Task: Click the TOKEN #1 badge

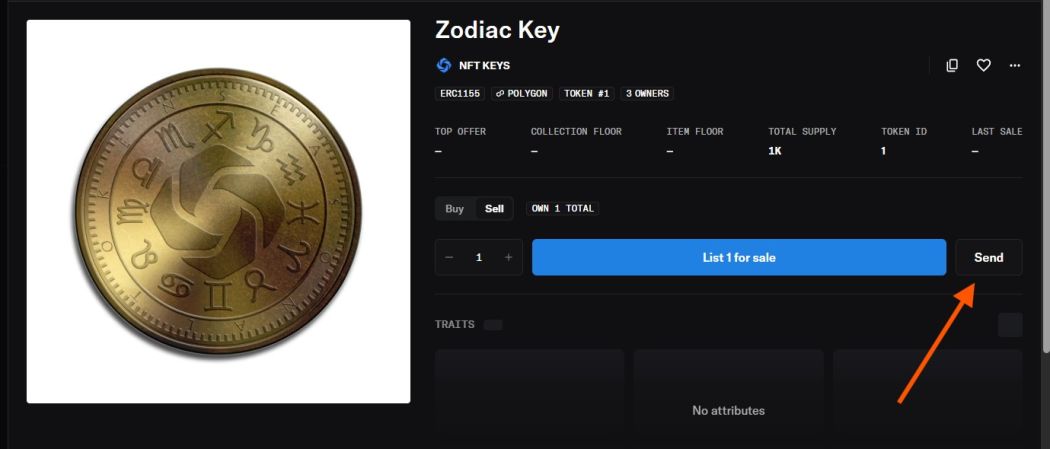Action: pos(587,93)
